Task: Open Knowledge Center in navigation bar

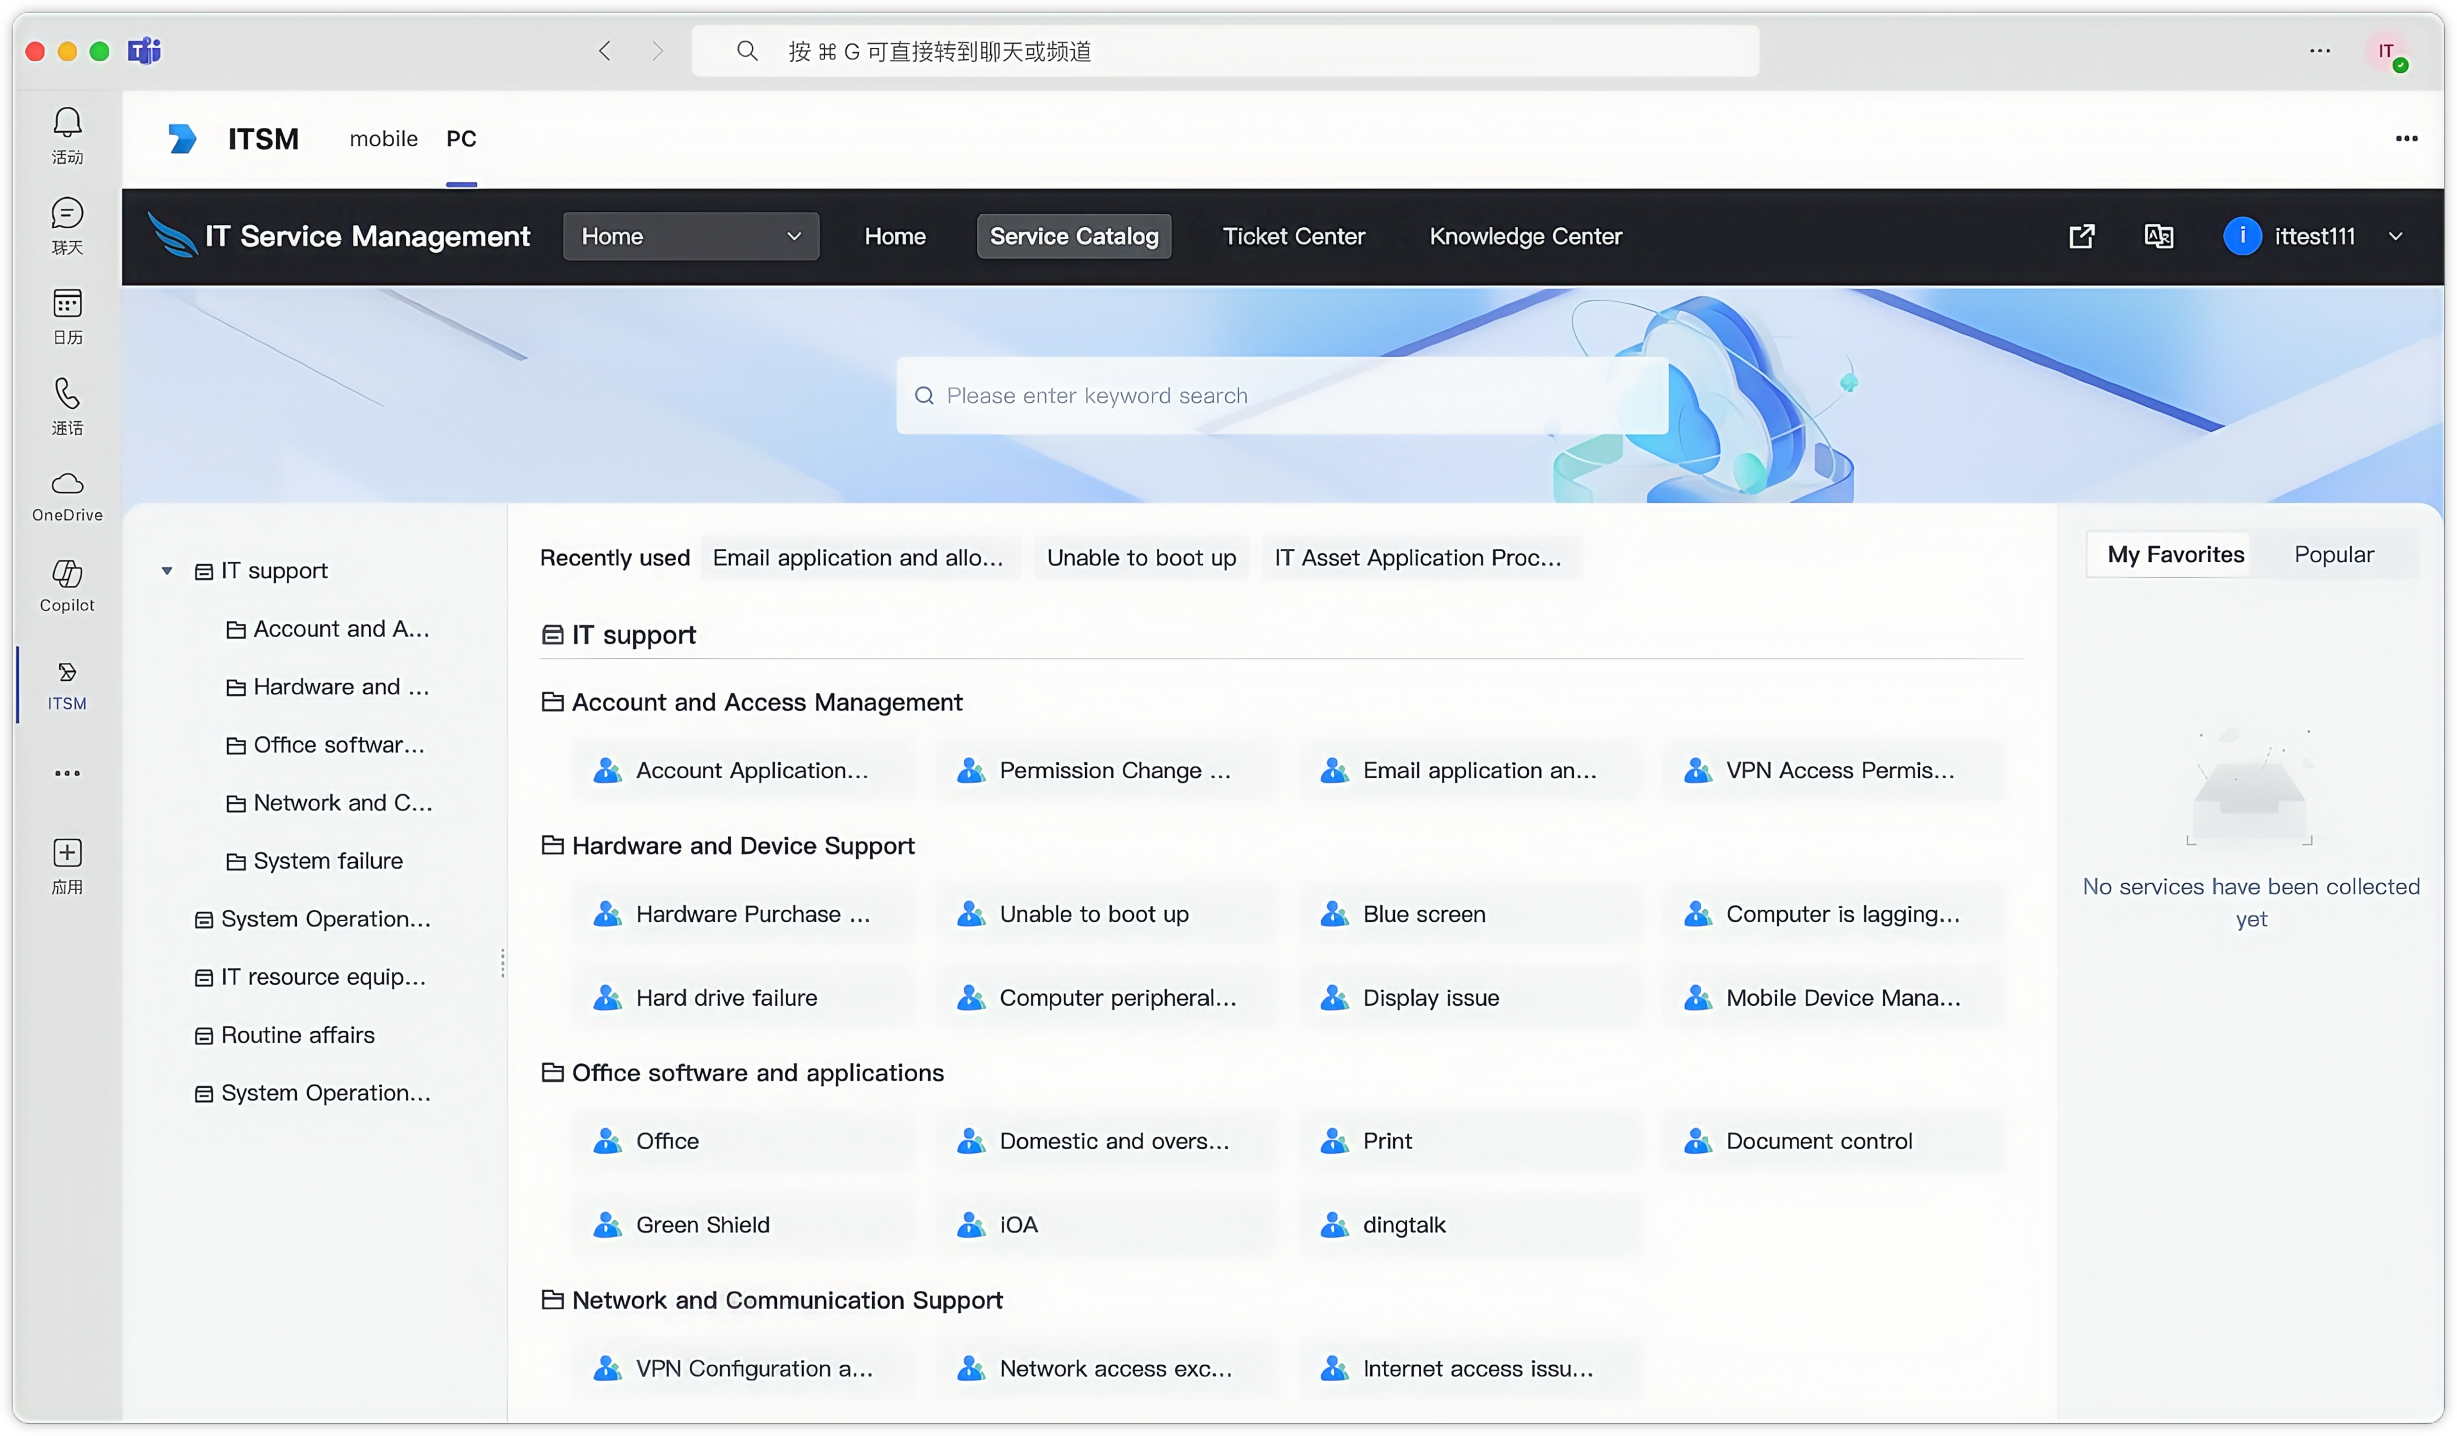Action: coord(1525,236)
